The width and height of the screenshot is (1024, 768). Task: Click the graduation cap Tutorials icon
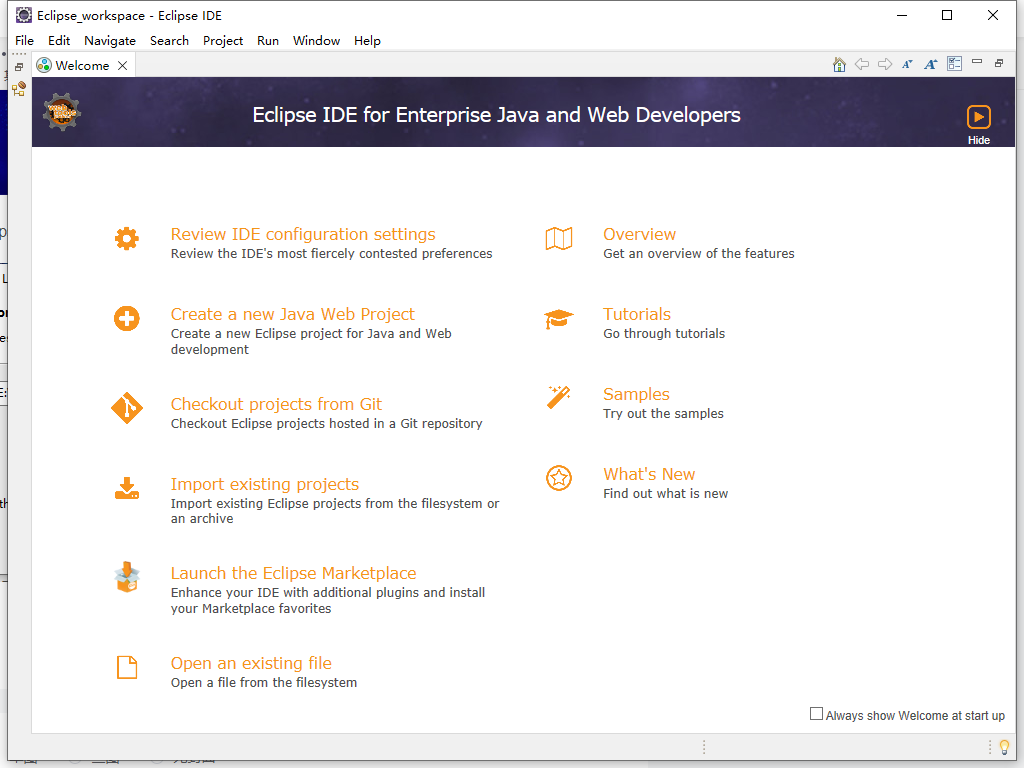[558, 319]
